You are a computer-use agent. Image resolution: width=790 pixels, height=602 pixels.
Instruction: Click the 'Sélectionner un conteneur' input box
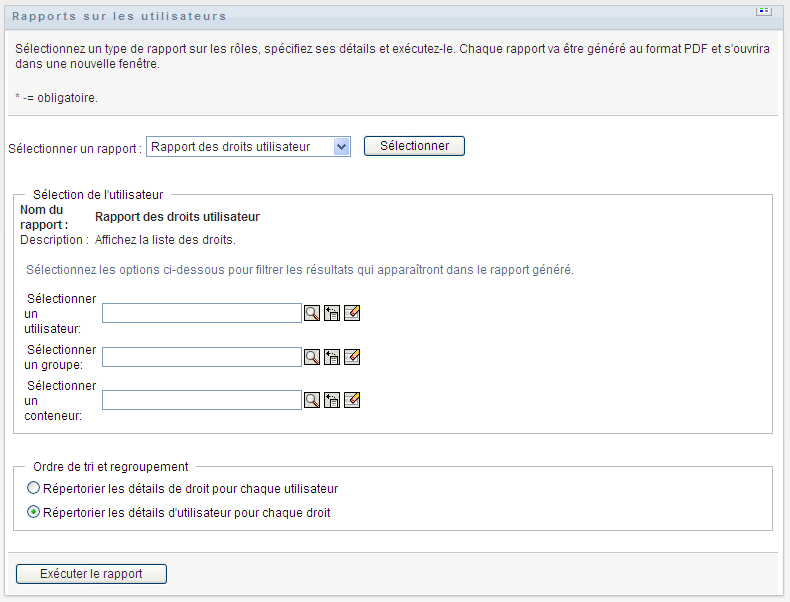coord(202,400)
